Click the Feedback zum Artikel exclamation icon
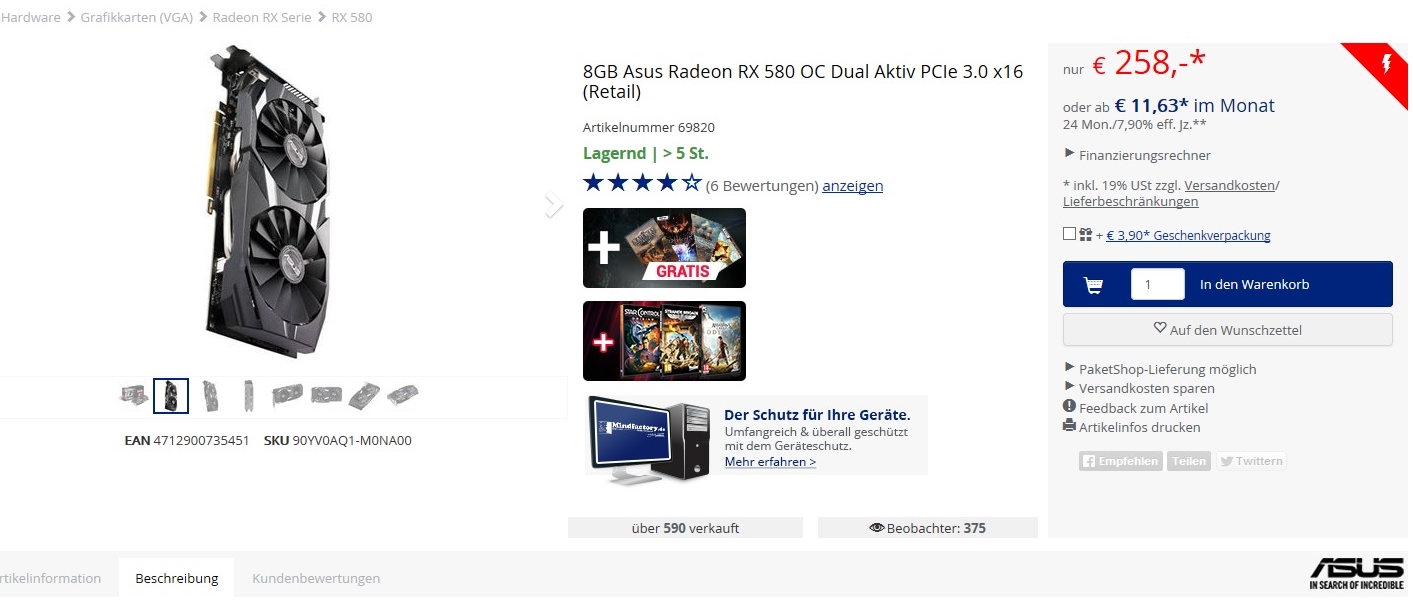The height and width of the screenshot is (609, 1413). pyautogui.click(x=1069, y=407)
